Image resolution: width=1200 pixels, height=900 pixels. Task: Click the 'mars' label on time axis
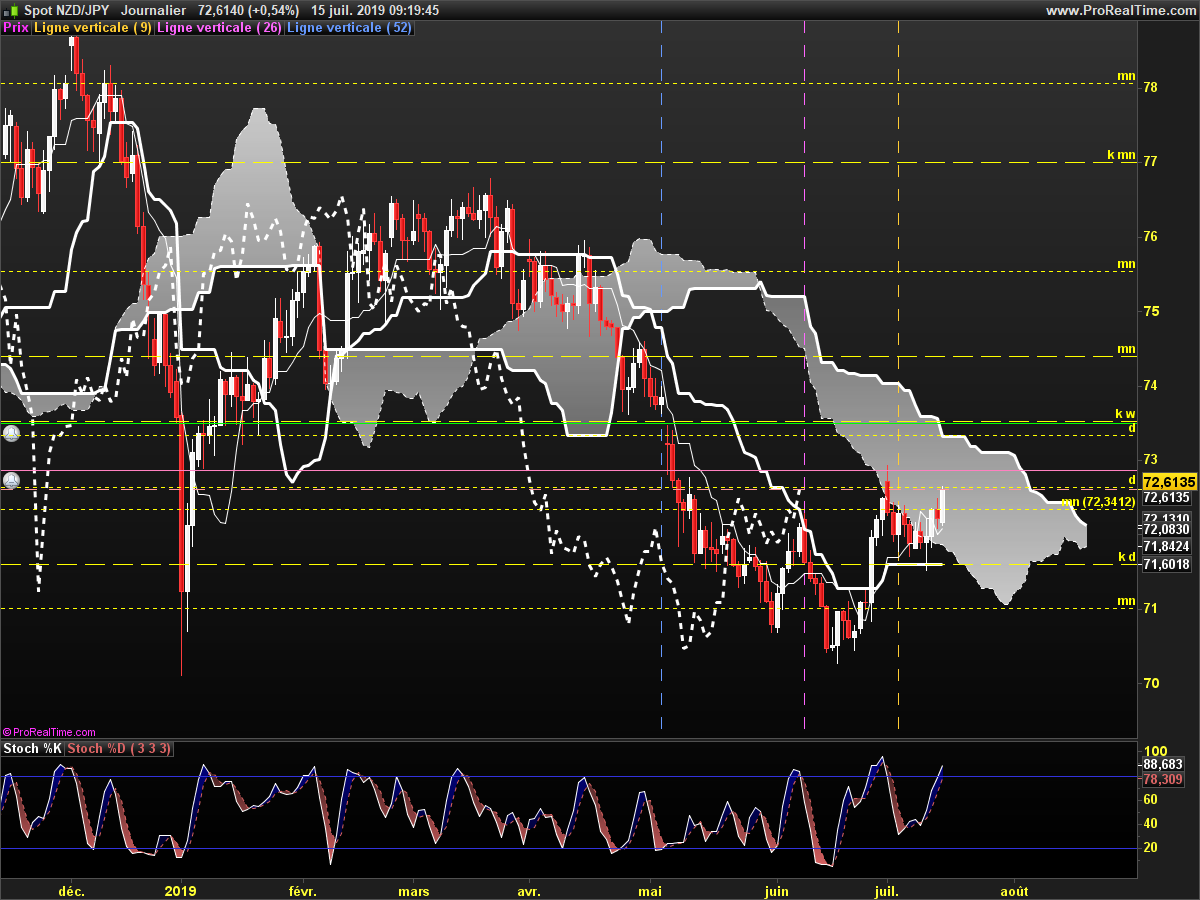(413, 890)
